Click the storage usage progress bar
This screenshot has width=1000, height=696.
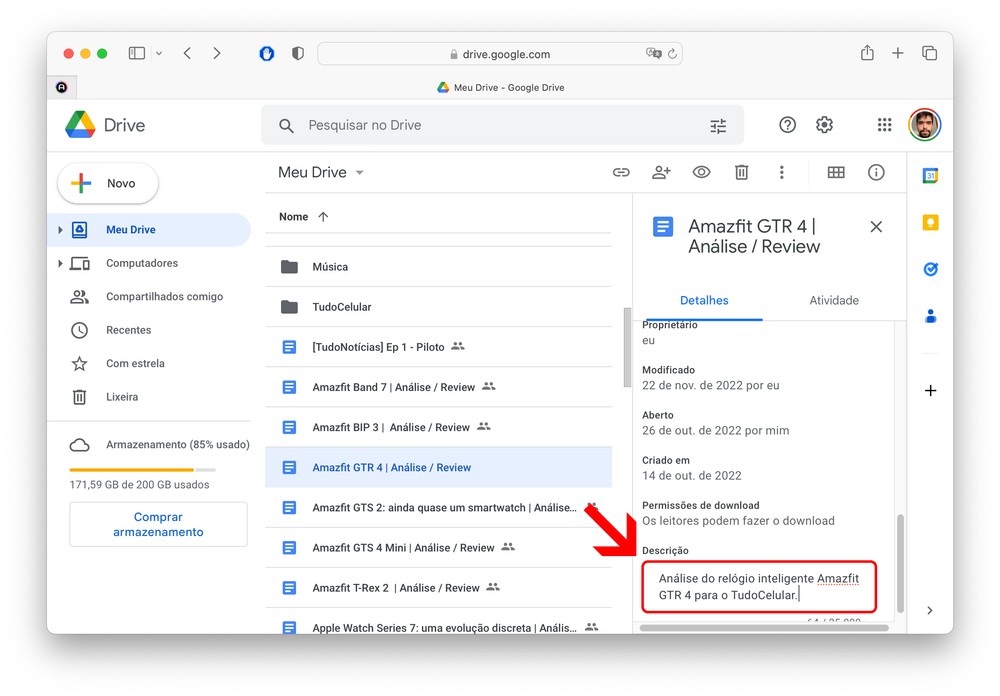[x=142, y=470]
